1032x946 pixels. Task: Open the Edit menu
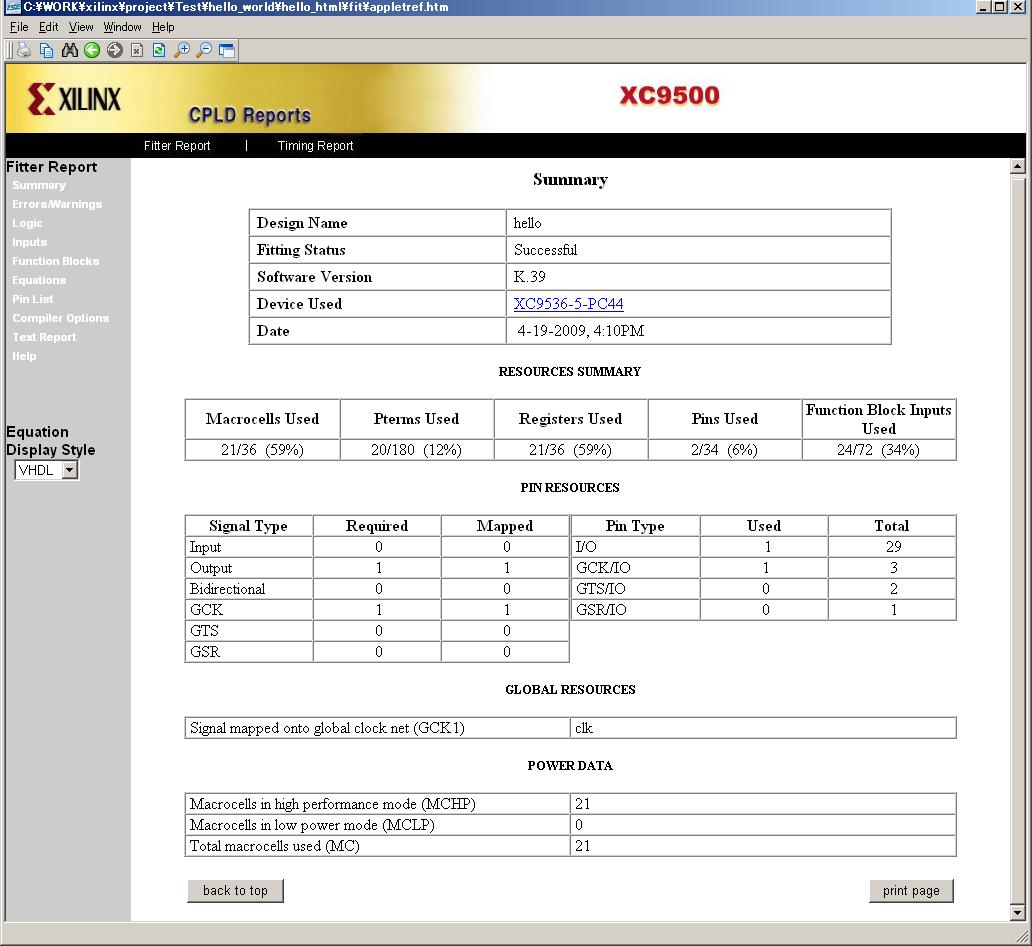(49, 27)
